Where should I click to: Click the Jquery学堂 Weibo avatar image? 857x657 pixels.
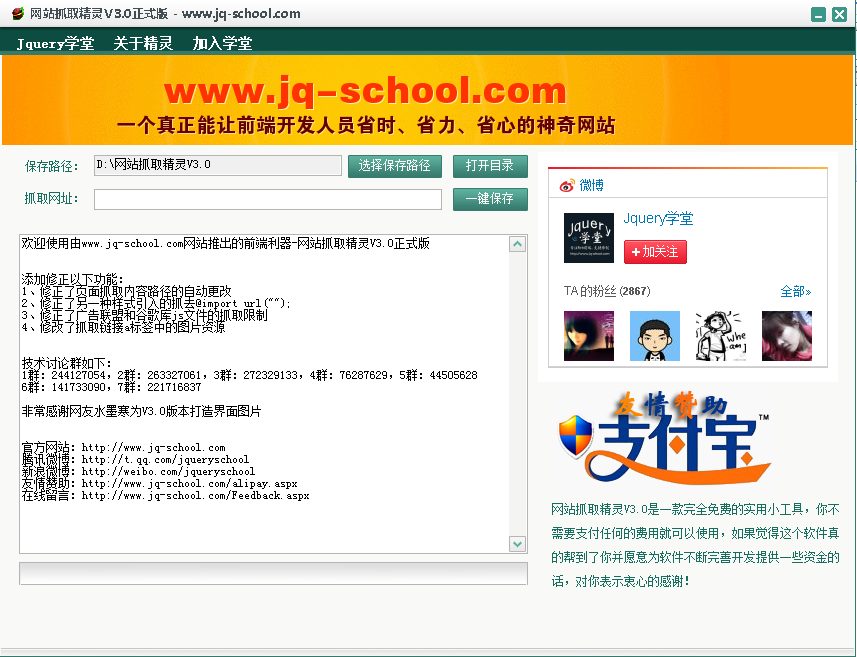point(590,238)
